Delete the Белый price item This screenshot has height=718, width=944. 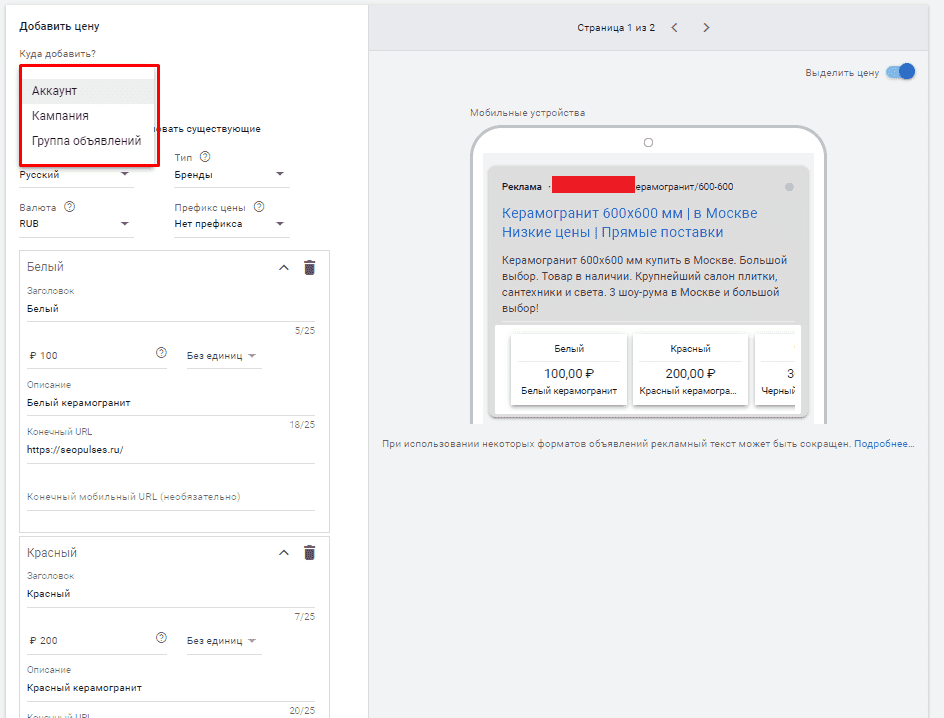click(x=309, y=267)
